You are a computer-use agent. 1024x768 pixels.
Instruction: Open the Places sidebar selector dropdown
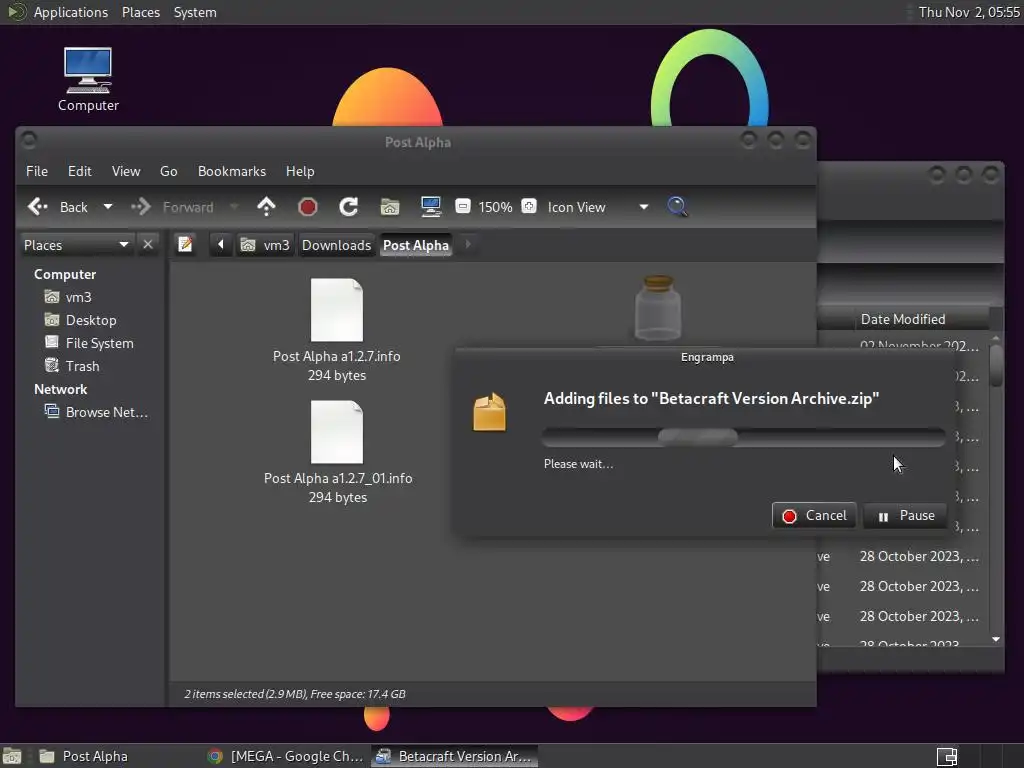76,245
